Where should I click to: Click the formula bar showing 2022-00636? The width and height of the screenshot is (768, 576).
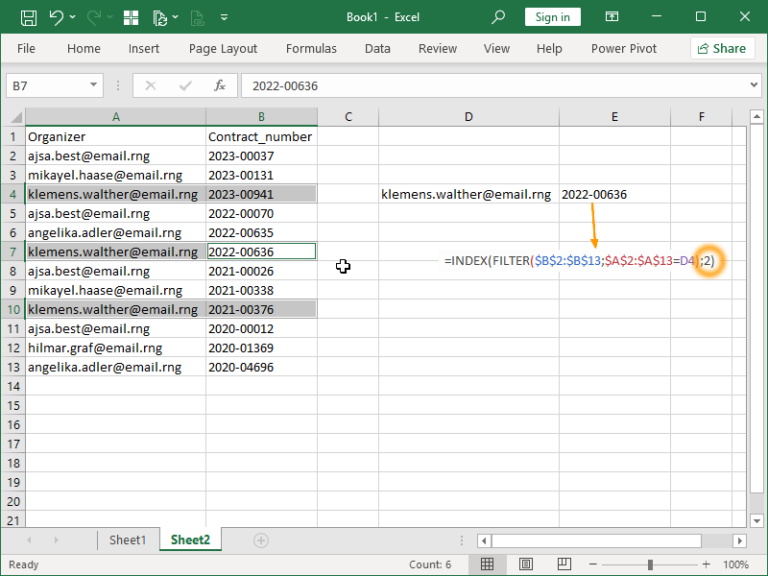[x=494, y=86]
